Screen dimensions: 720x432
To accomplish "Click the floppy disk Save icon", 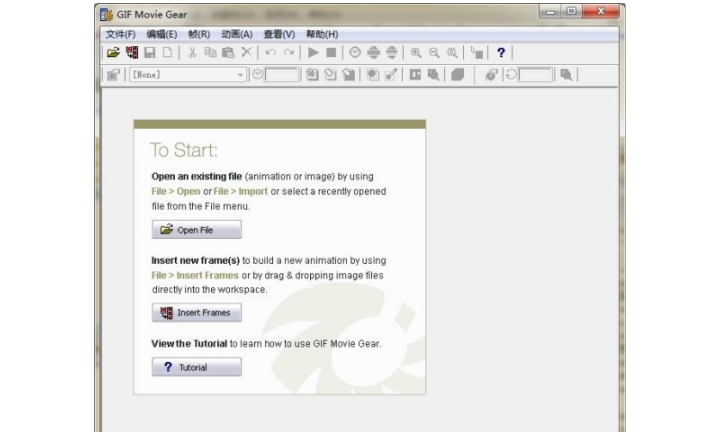I will point(150,52).
